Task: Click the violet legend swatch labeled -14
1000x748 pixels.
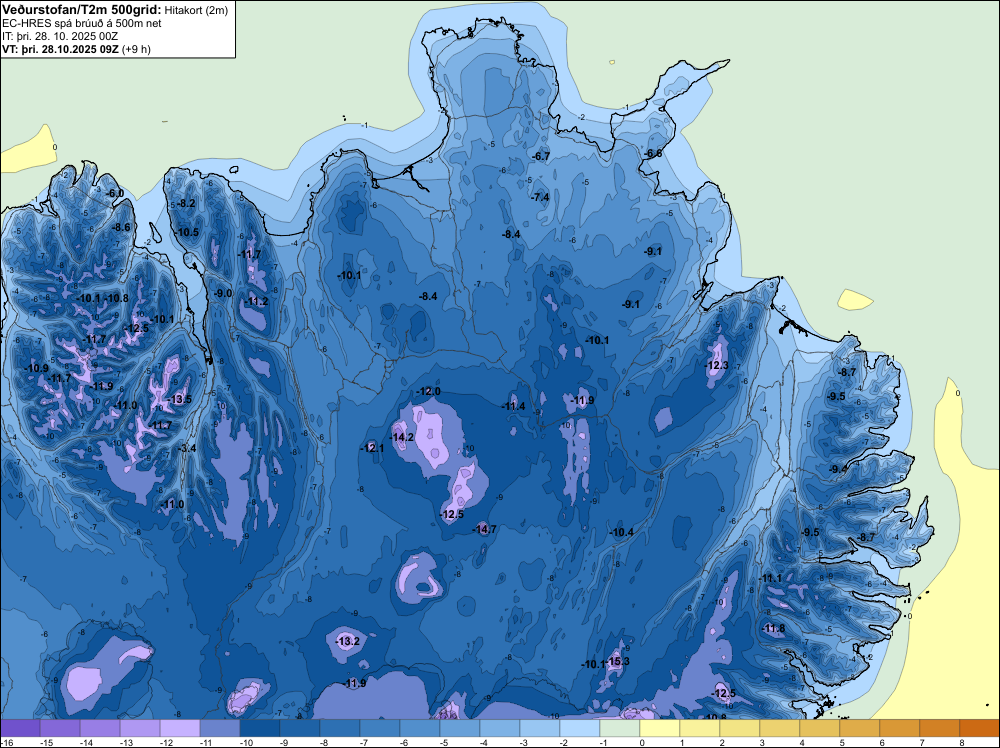Action: (x=99, y=728)
